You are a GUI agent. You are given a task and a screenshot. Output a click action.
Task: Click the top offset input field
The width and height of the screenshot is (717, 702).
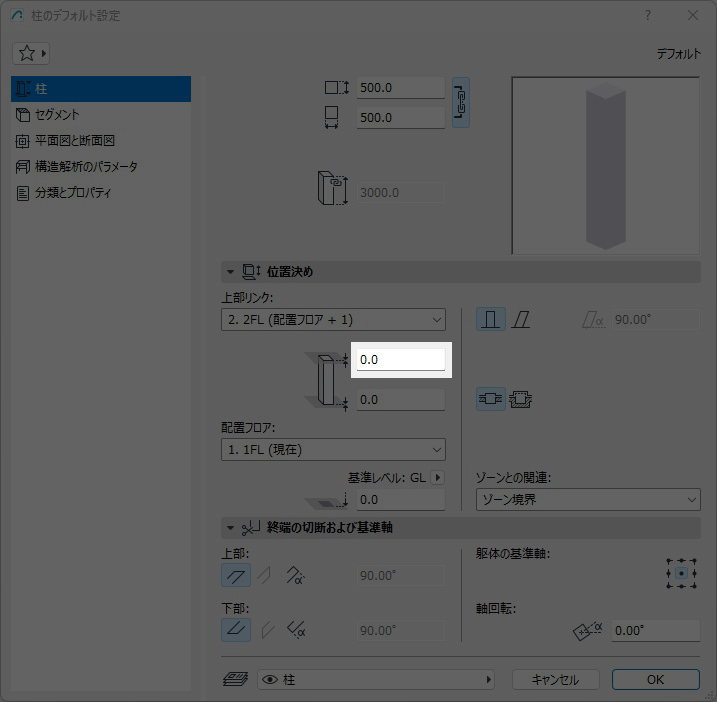tap(400, 360)
